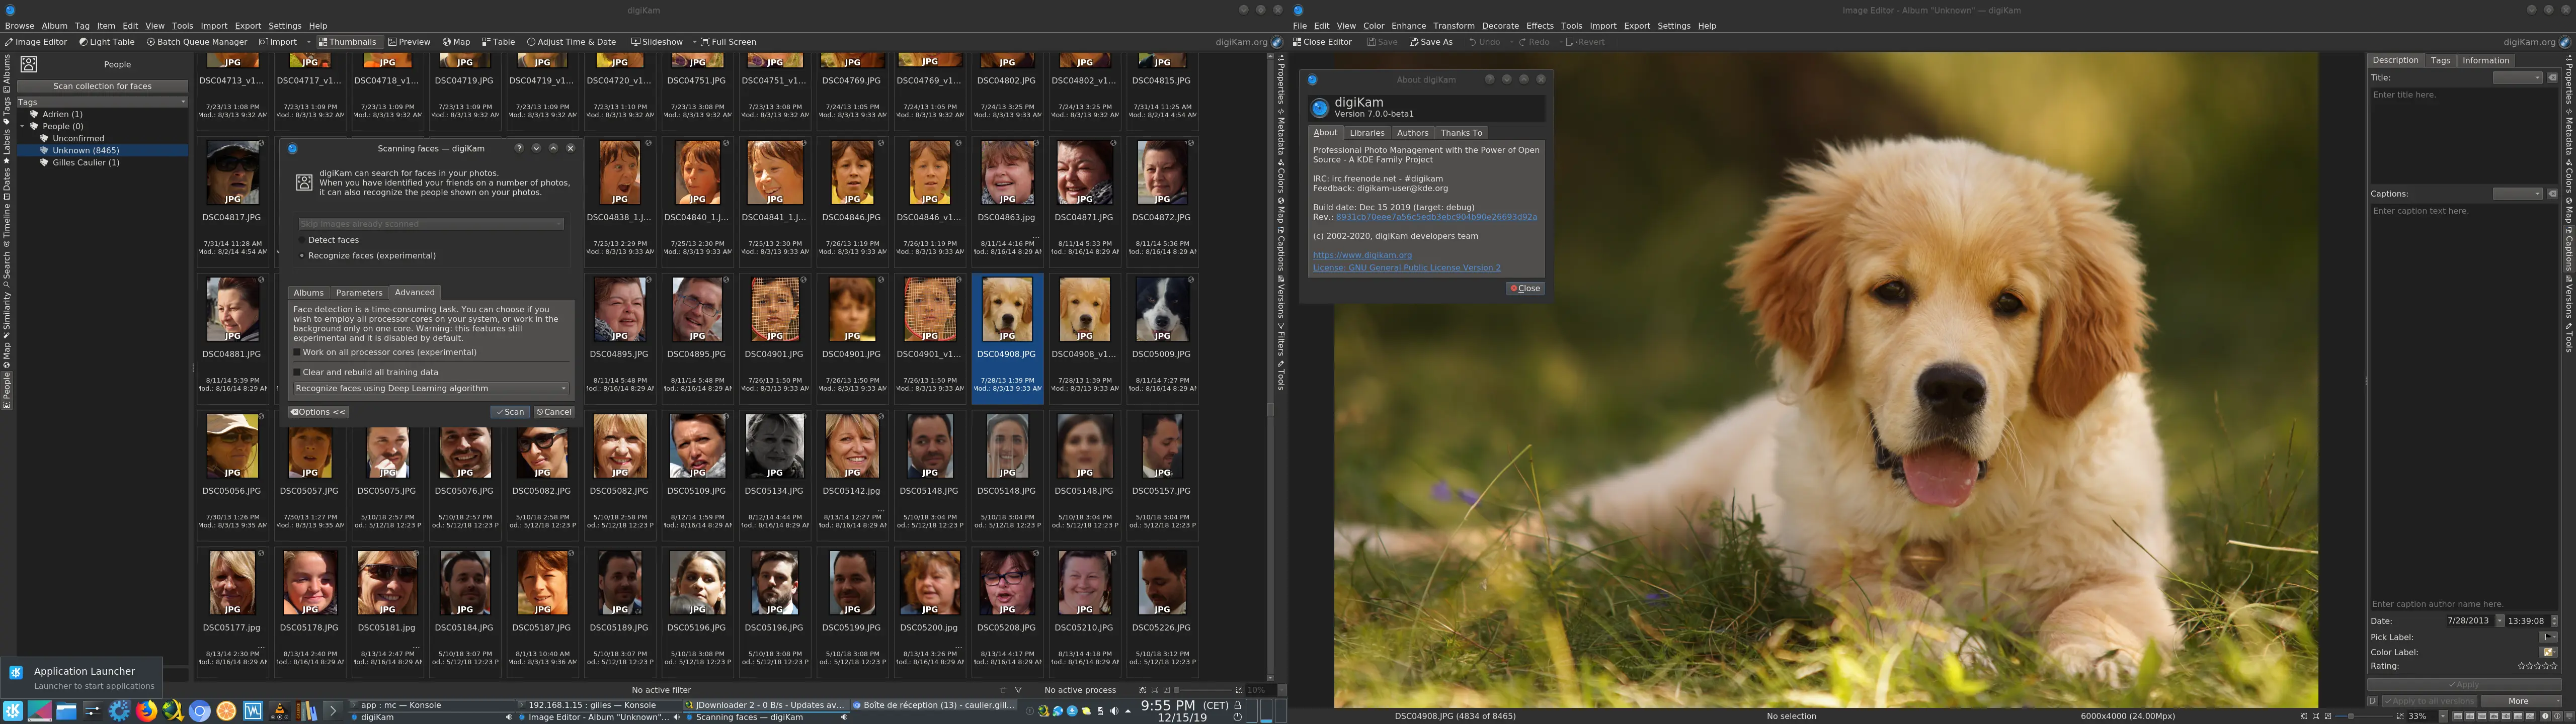Check Clear and rebuild all training data
The height and width of the screenshot is (724, 2576).
click(x=297, y=371)
